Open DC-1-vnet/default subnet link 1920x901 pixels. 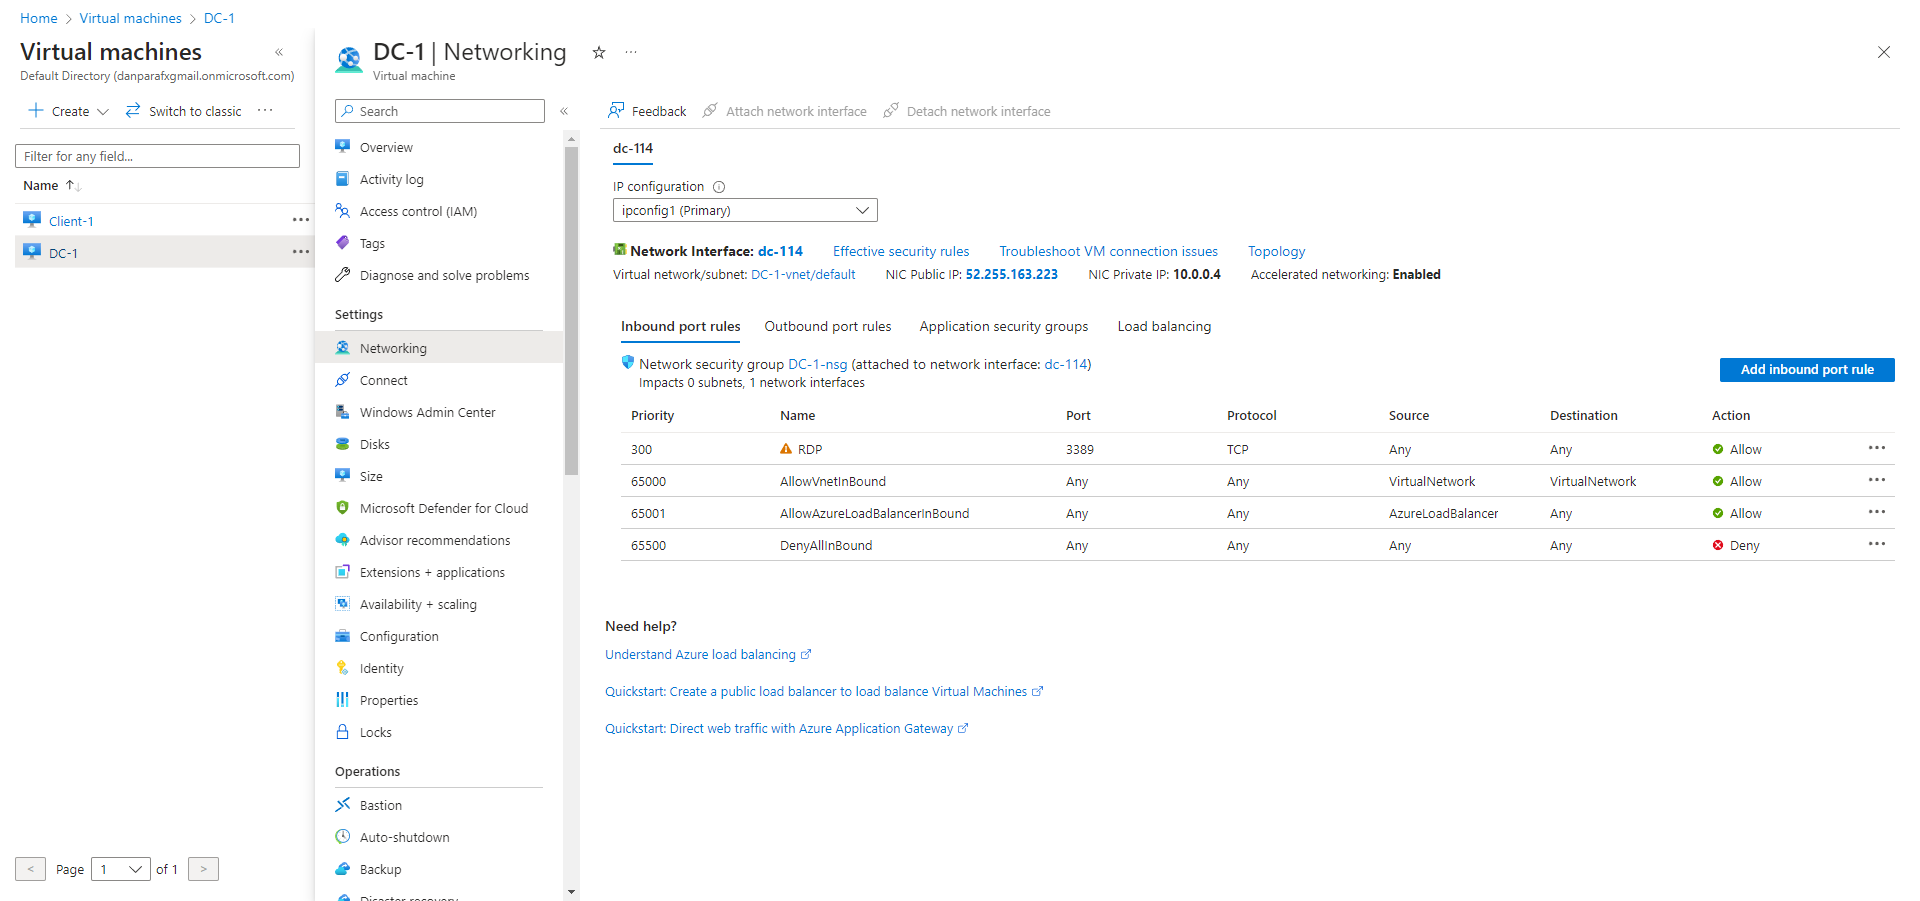803,274
